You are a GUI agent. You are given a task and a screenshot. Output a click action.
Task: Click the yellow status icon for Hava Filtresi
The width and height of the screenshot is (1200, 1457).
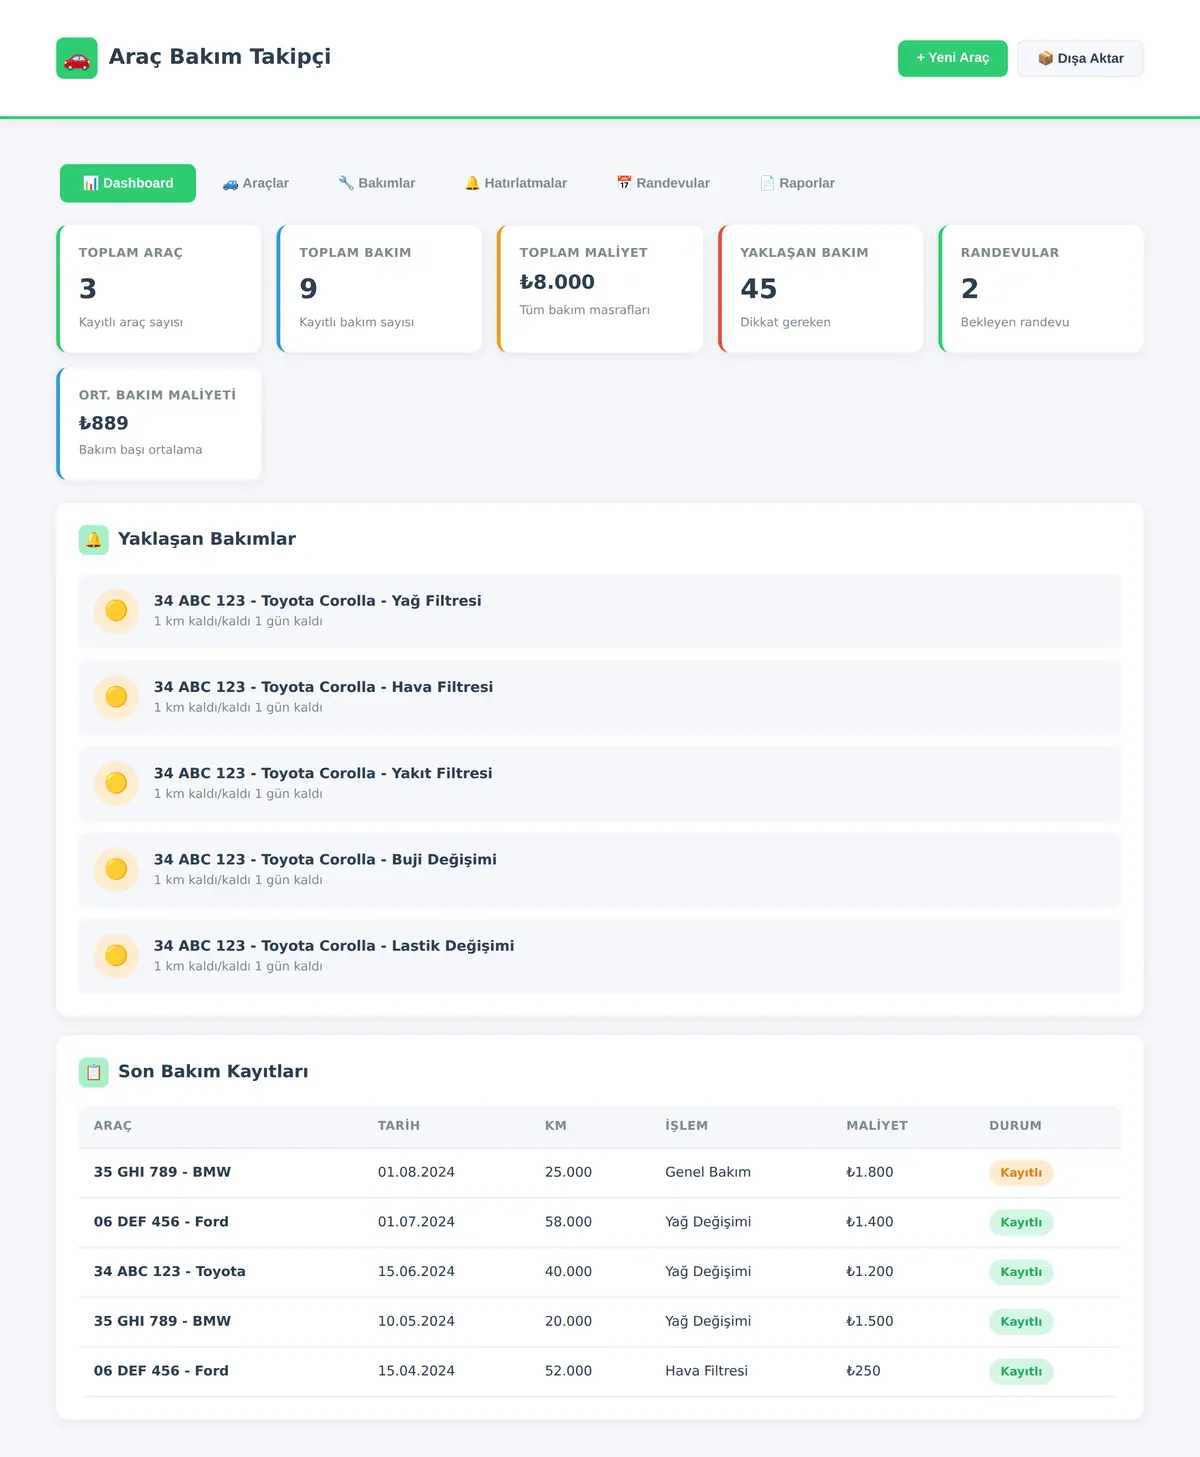116,697
